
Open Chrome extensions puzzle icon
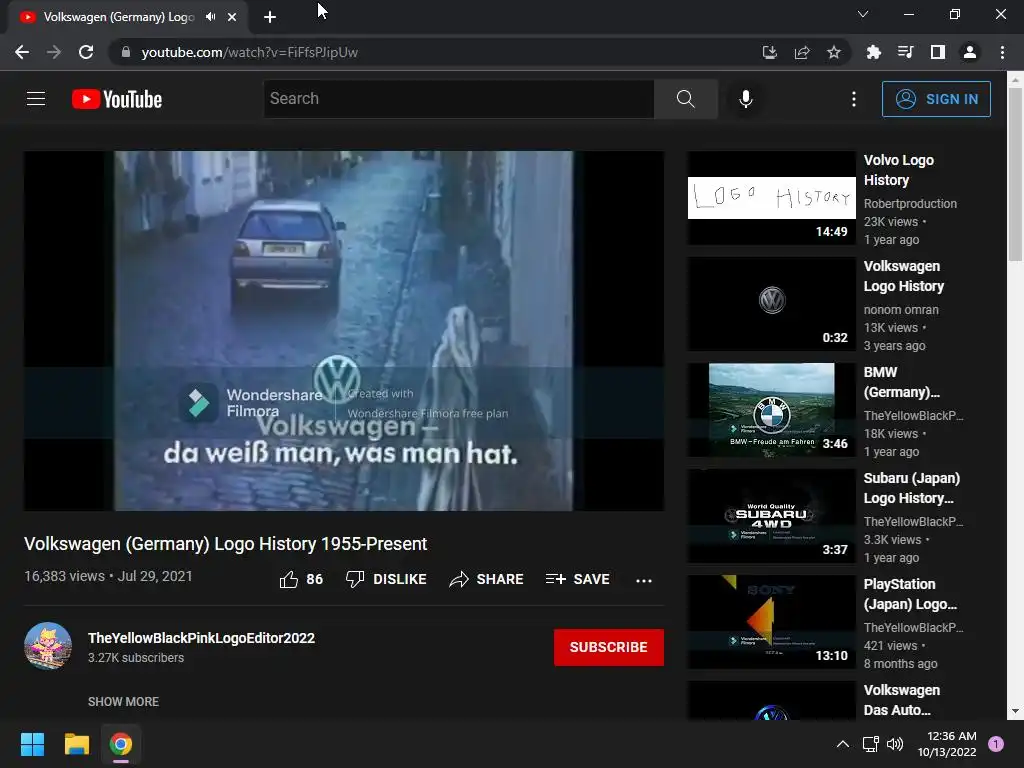[873, 52]
